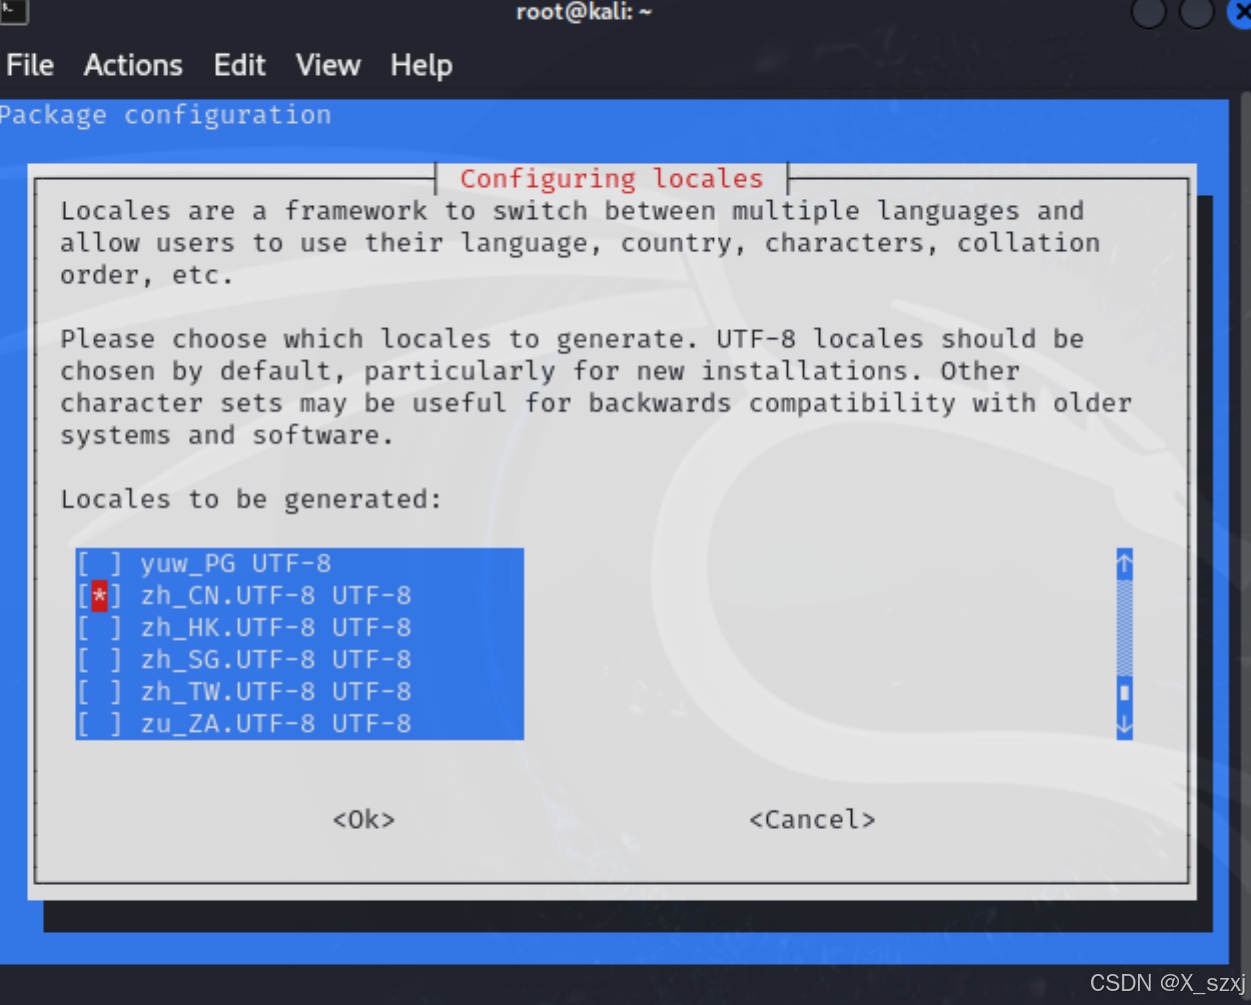Click the zh_TW.UTF-8 UTF-8 row label
This screenshot has height=1005, width=1251.
(x=276, y=692)
